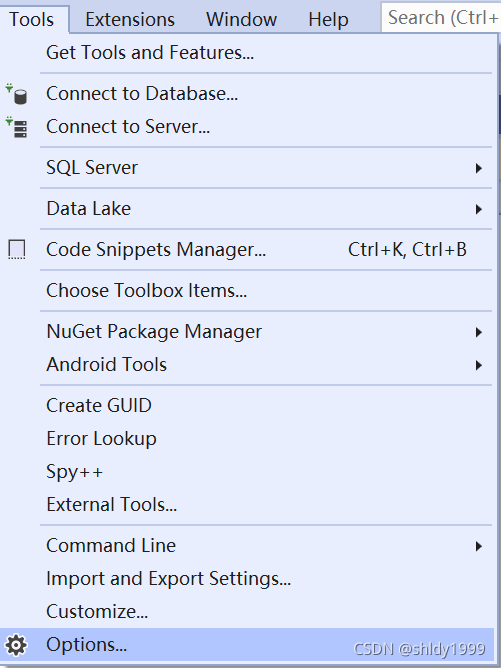Open the SQL Server menu item
Viewport: 501px width, 668px height.
click(x=247, y=168)
